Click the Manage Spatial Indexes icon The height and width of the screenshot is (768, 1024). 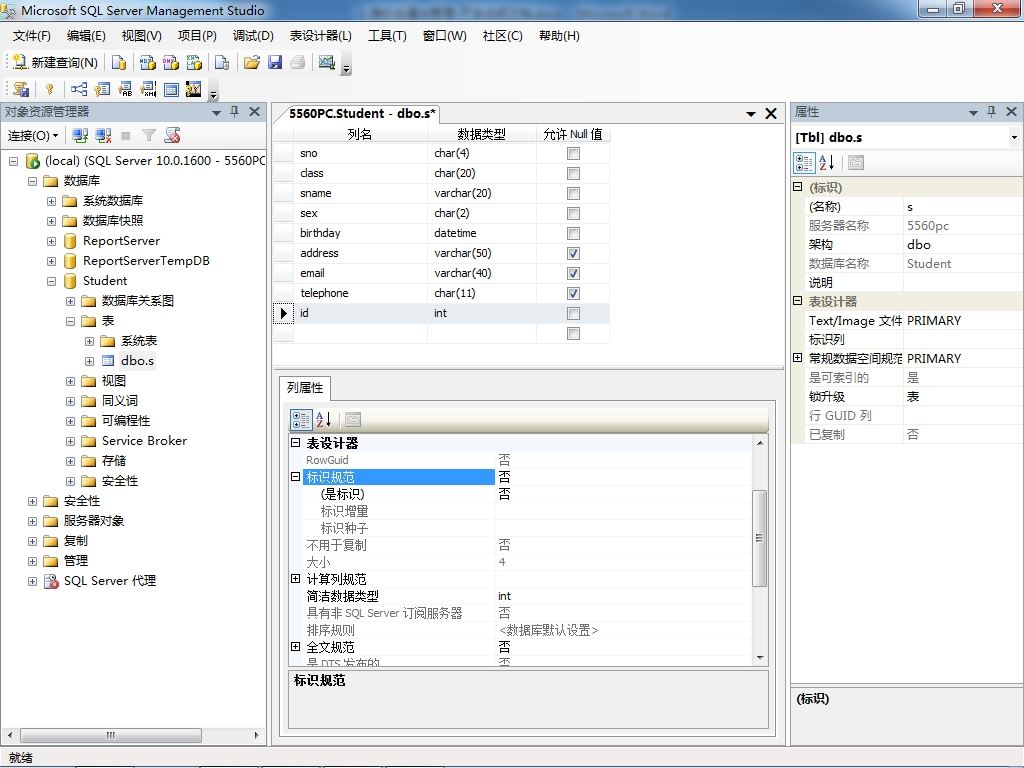click(x=194, y=89)
